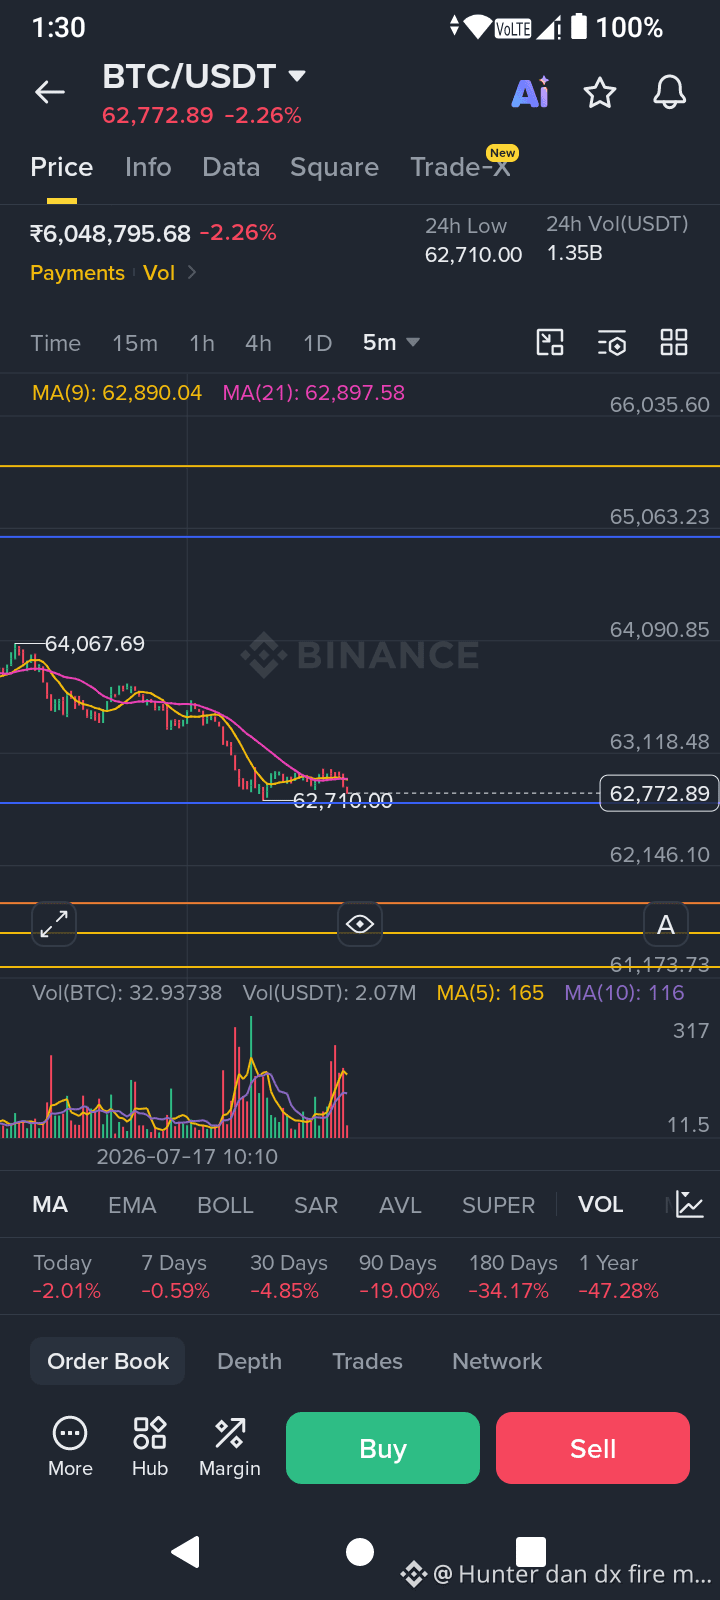Tap the Payments link
The image size is (720, 1600).
click(77, 273)
